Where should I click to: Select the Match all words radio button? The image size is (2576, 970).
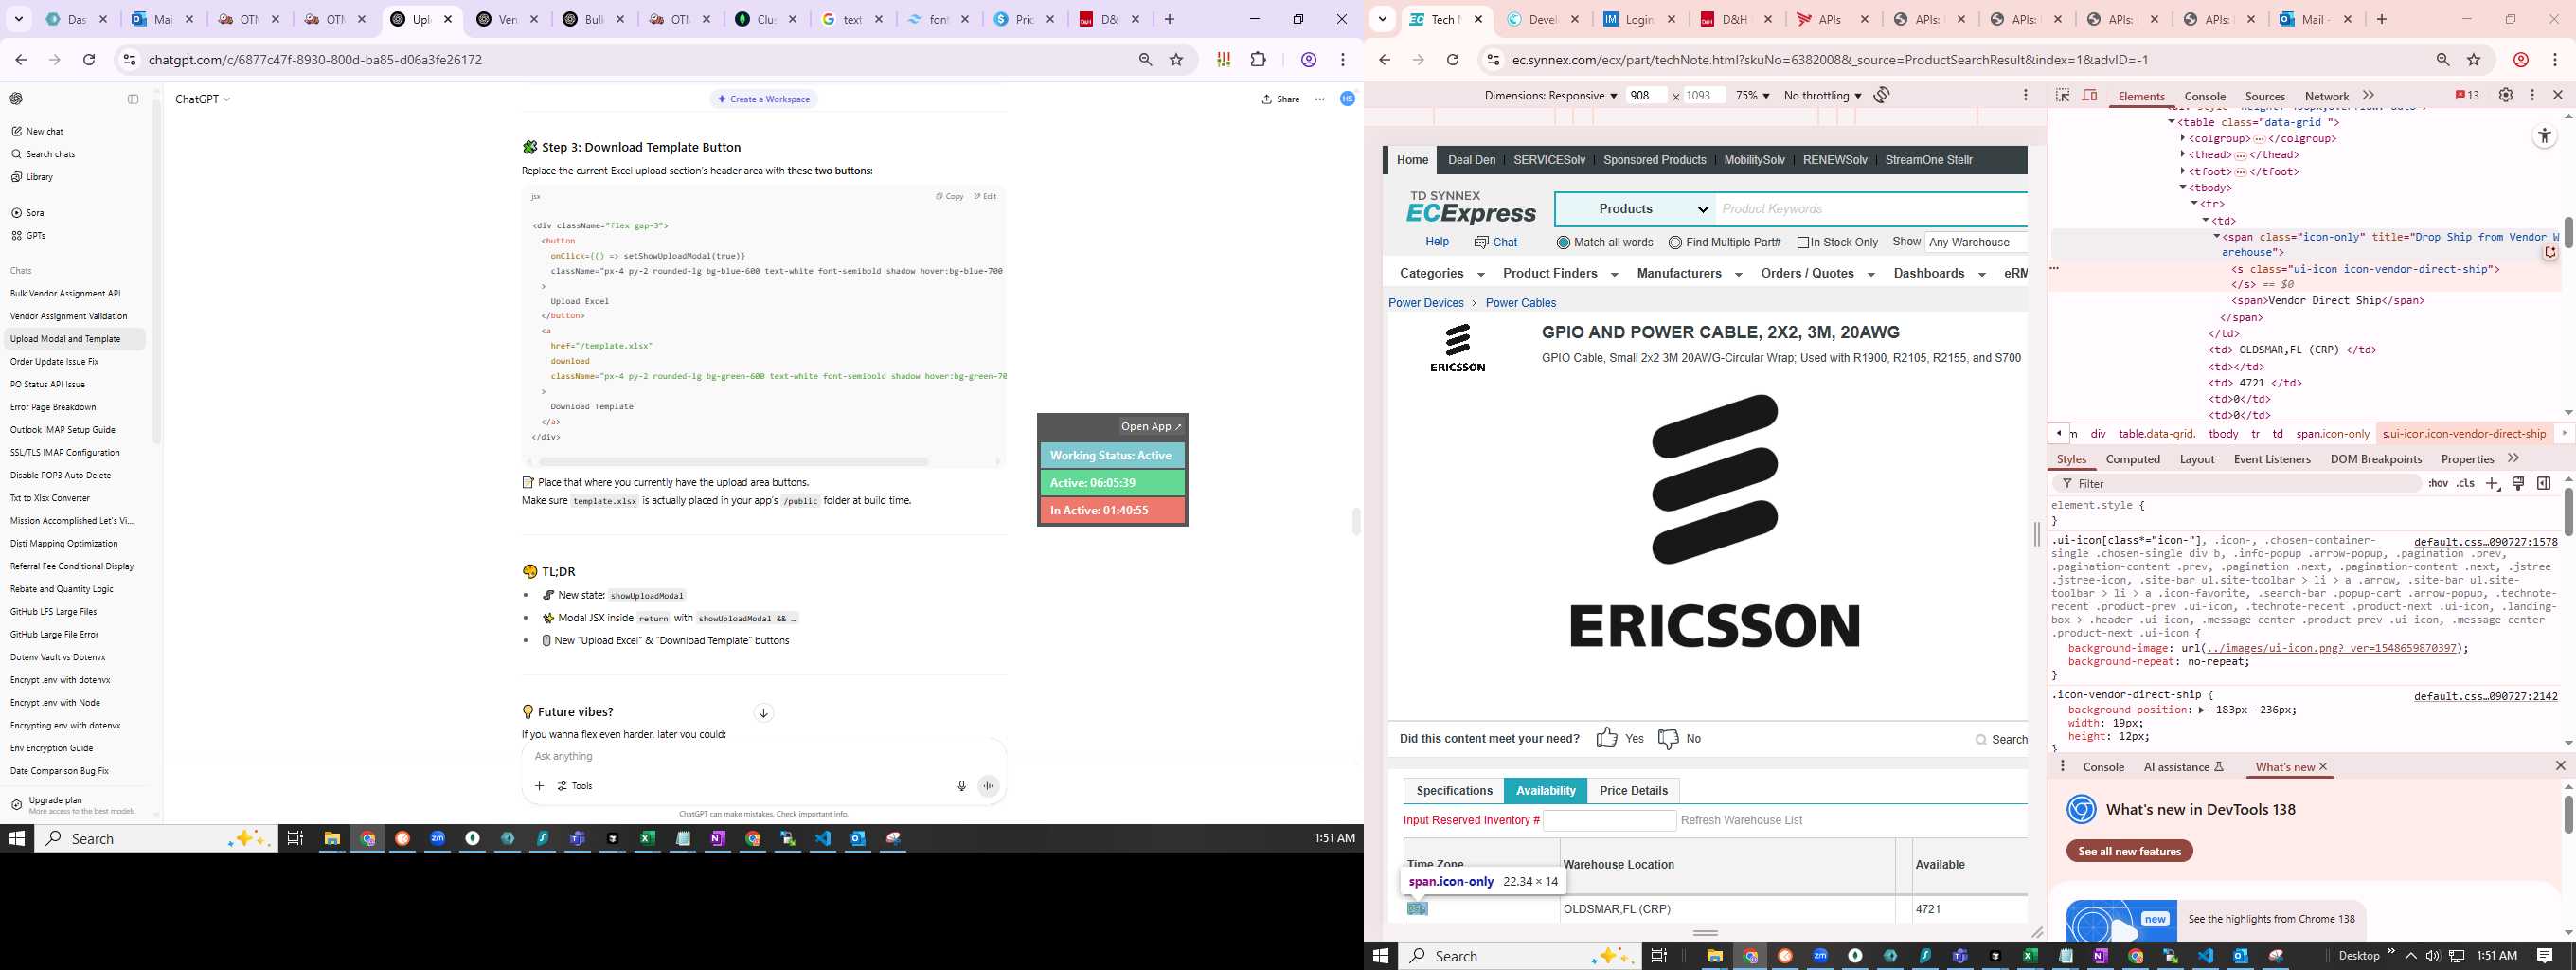[x=1563, y=242]
